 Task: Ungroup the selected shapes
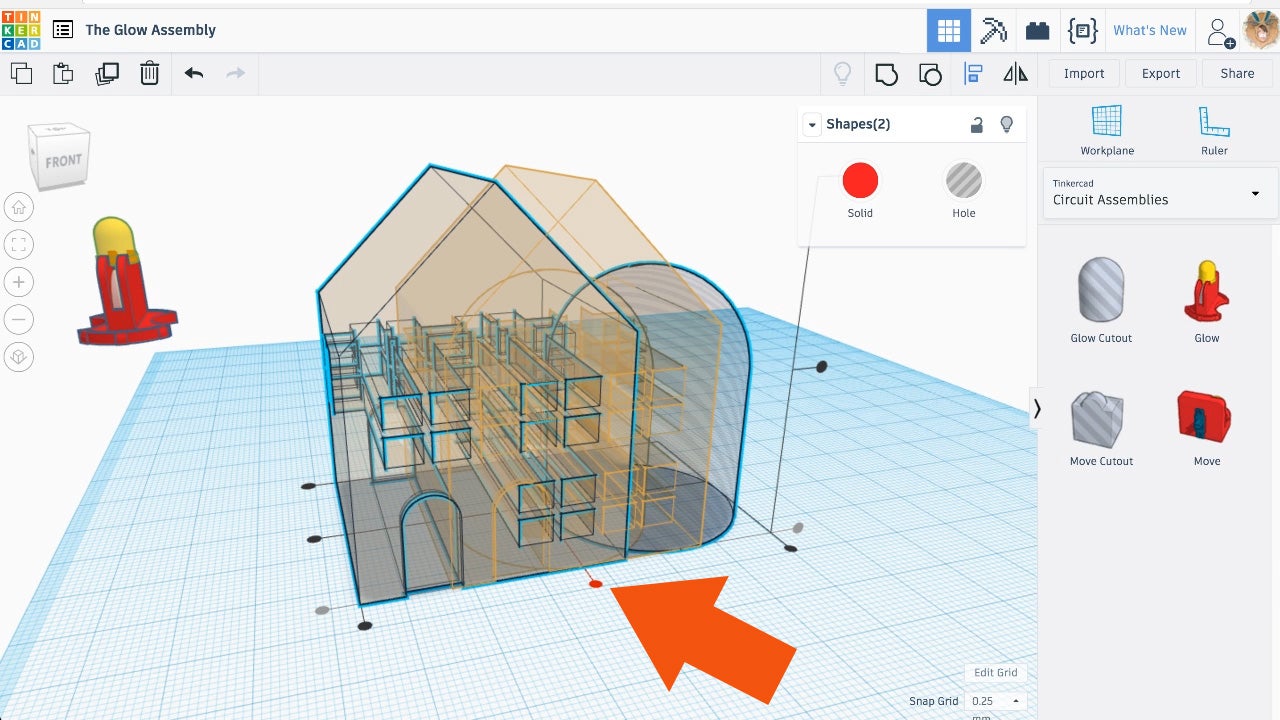point(930,73)
